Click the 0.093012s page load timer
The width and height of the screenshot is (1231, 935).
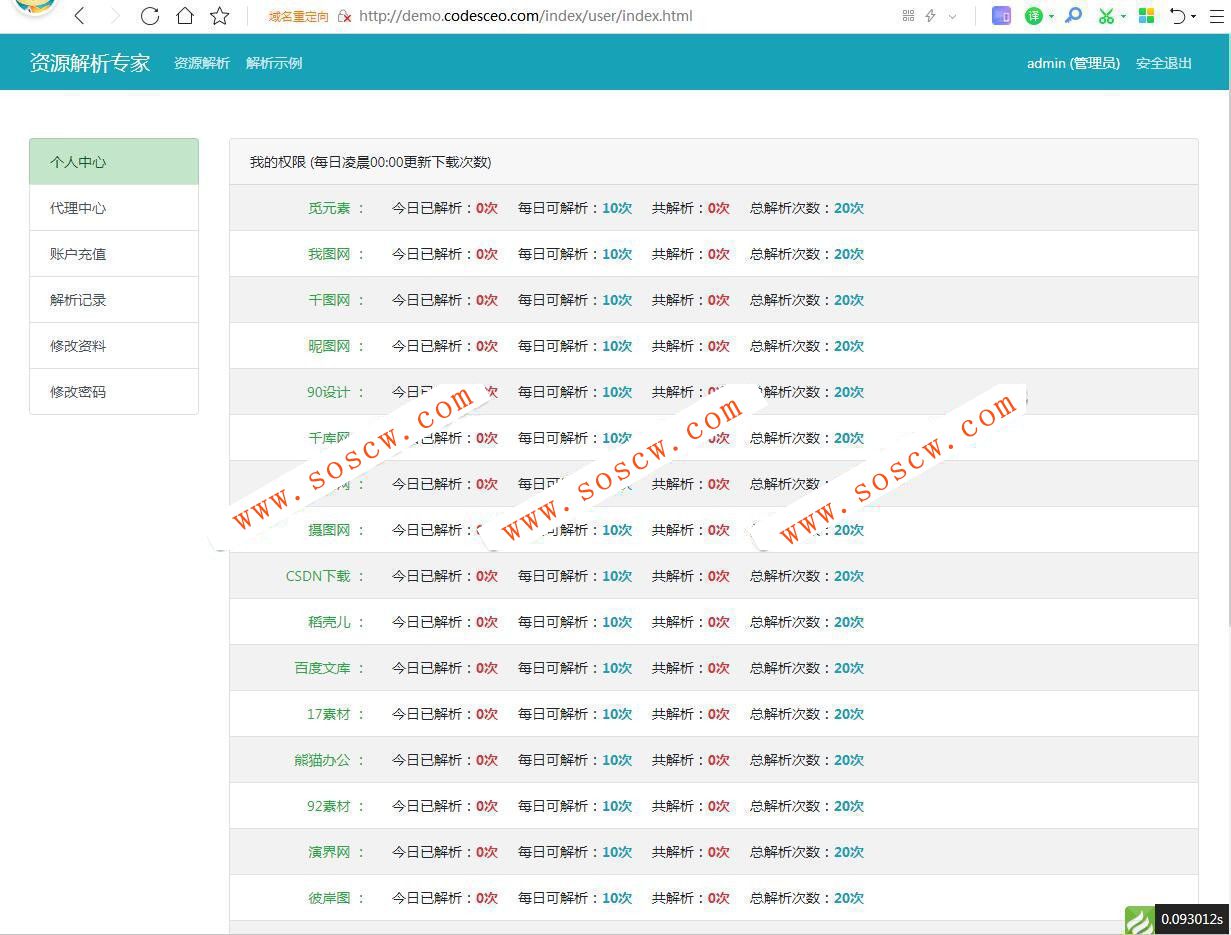pyautogui.click(x=1192, y=919)
